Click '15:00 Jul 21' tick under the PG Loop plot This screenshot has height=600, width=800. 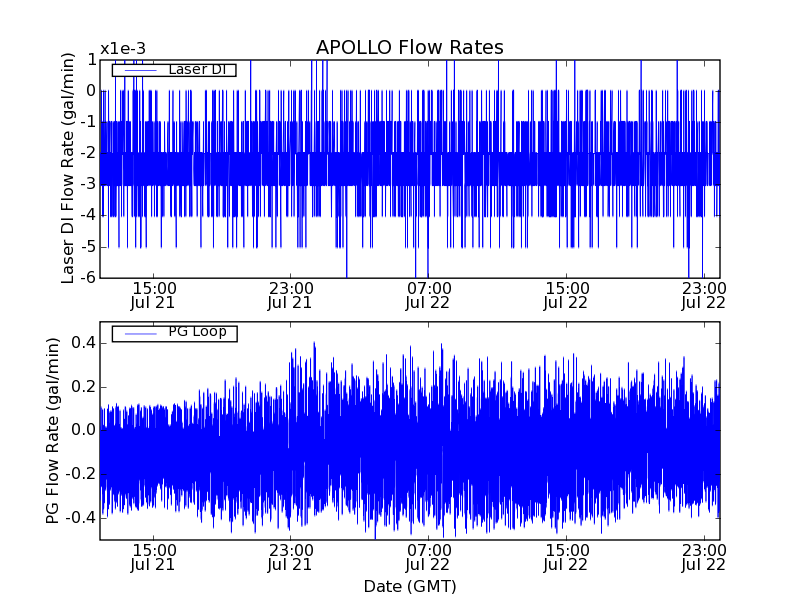pos(153,558)
